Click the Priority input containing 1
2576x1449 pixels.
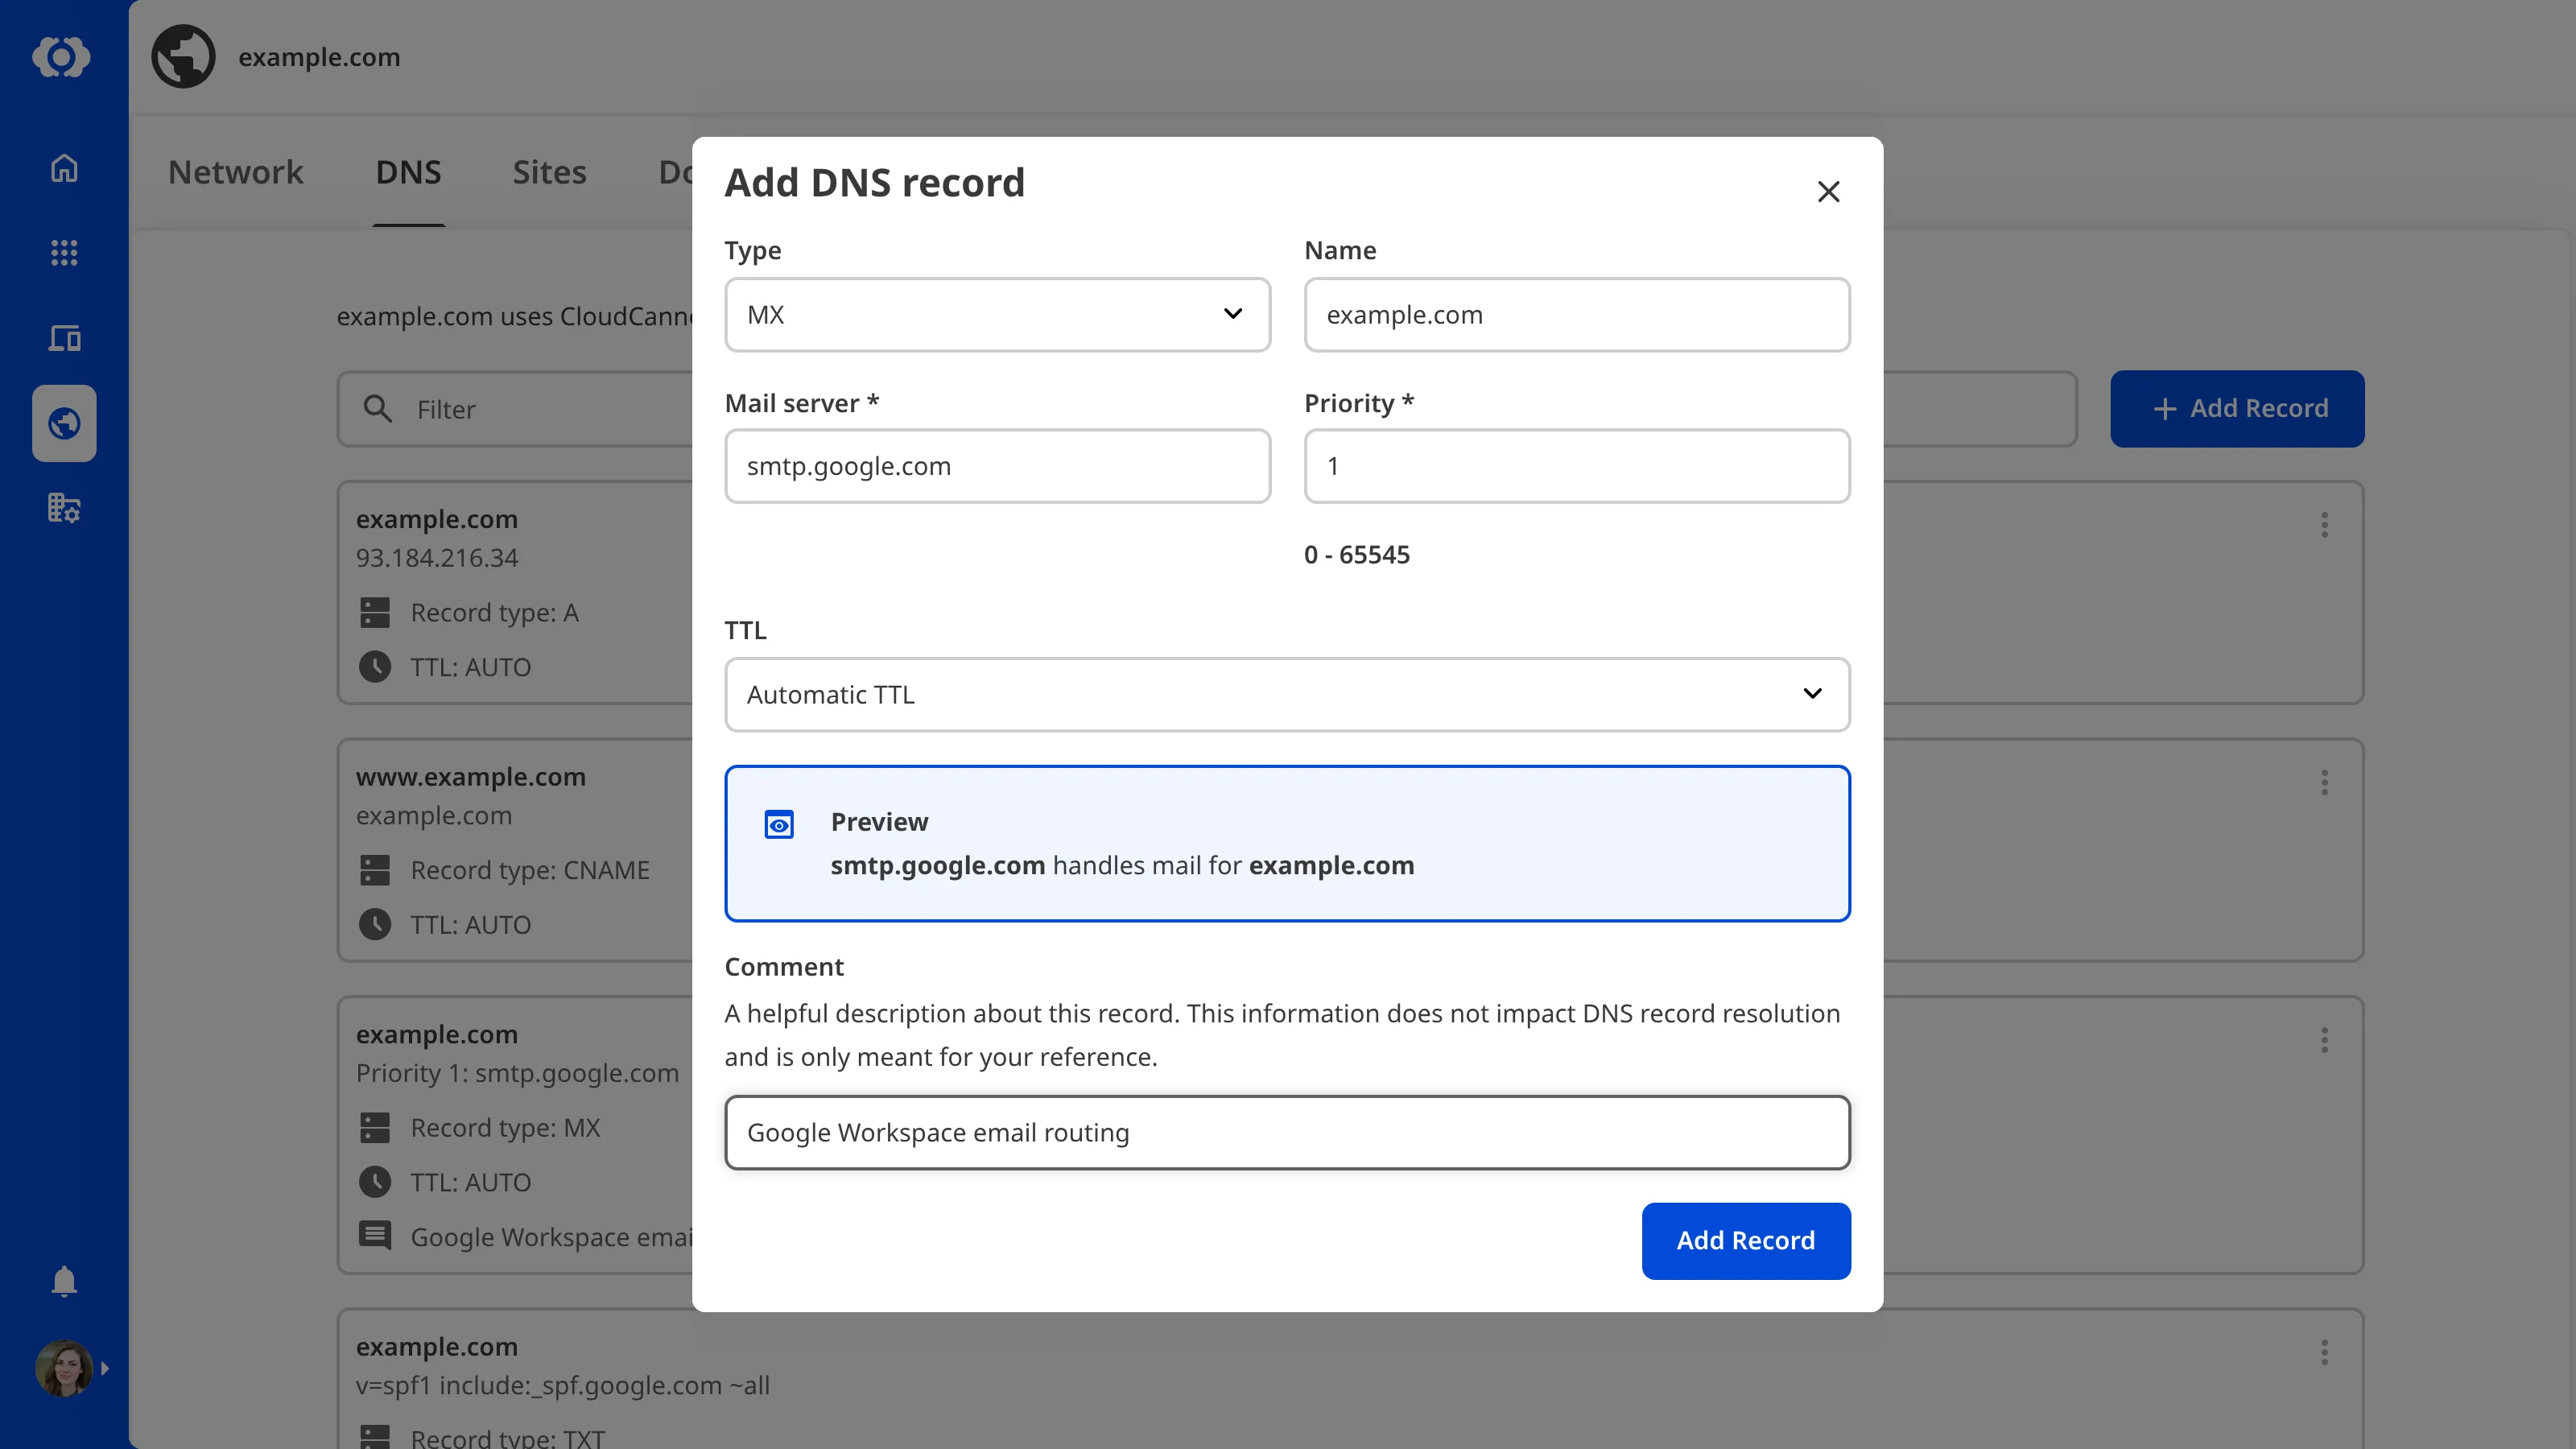pos(1576,466)
